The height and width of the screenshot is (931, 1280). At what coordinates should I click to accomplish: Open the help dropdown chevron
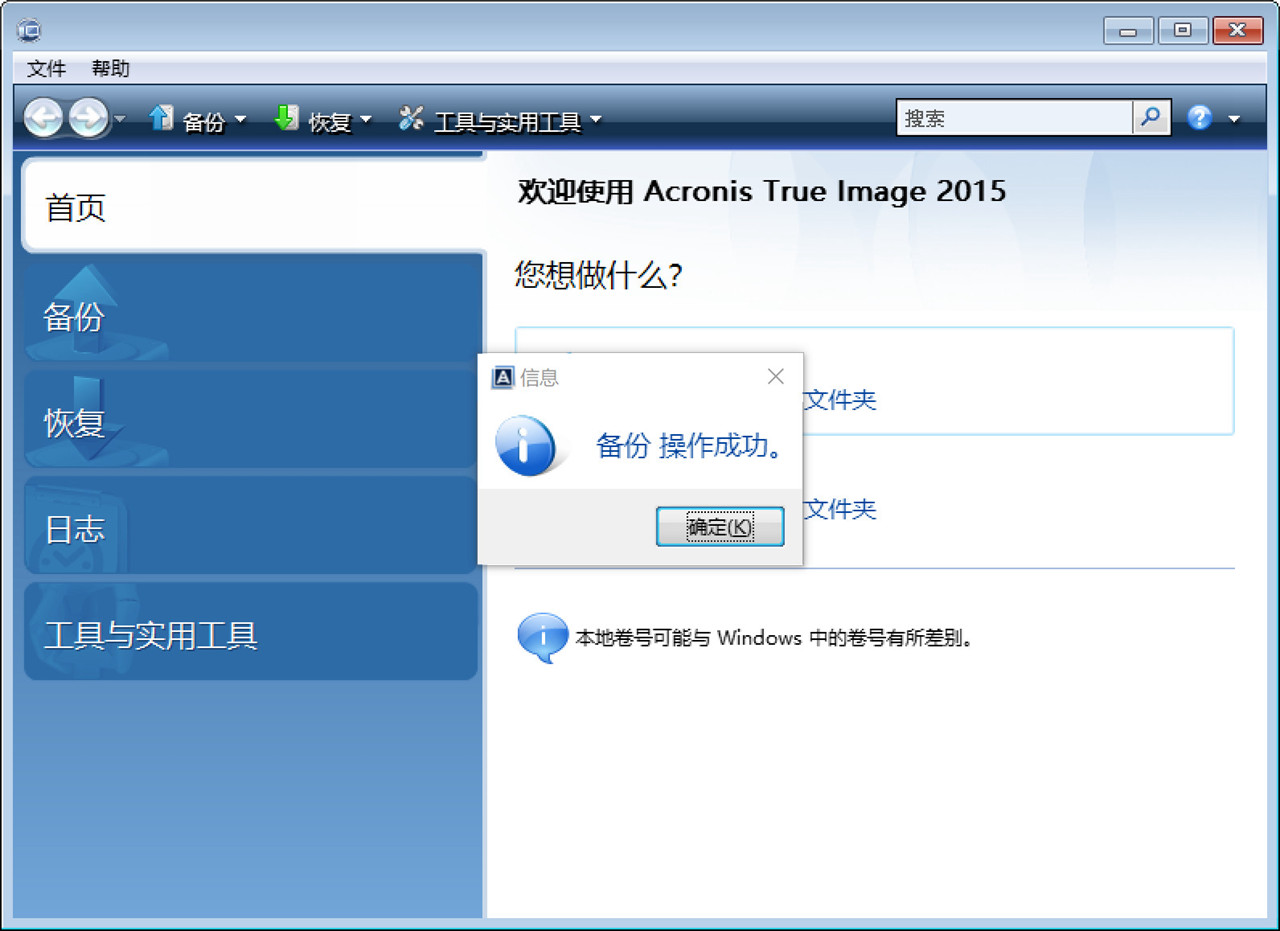(x=1233, y=119)
